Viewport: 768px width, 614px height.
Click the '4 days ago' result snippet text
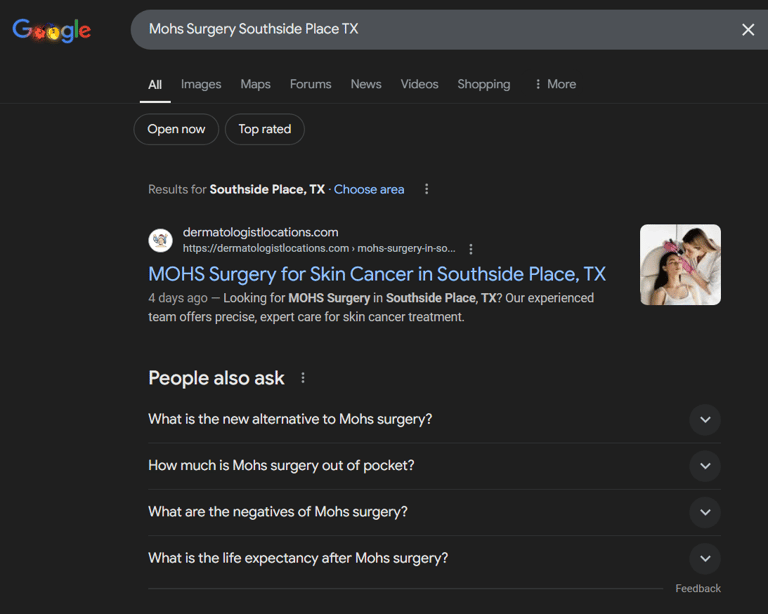click(x=178, y=298)
